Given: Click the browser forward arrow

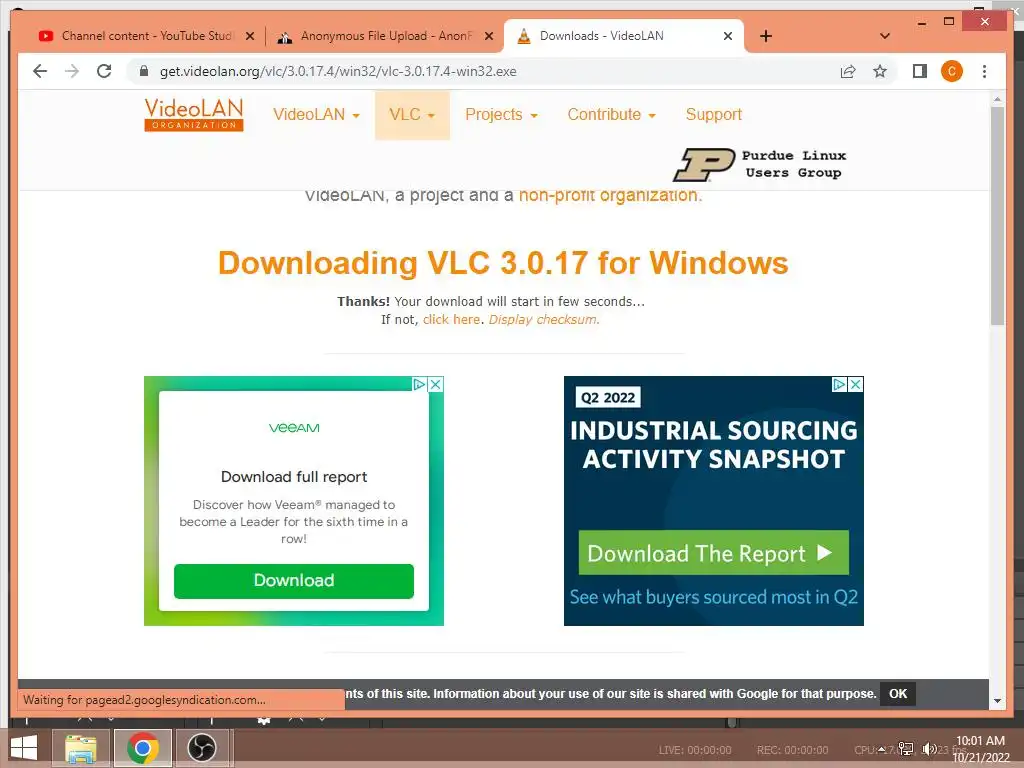Looking at the screenshot, I should click(x=72, y=71).
